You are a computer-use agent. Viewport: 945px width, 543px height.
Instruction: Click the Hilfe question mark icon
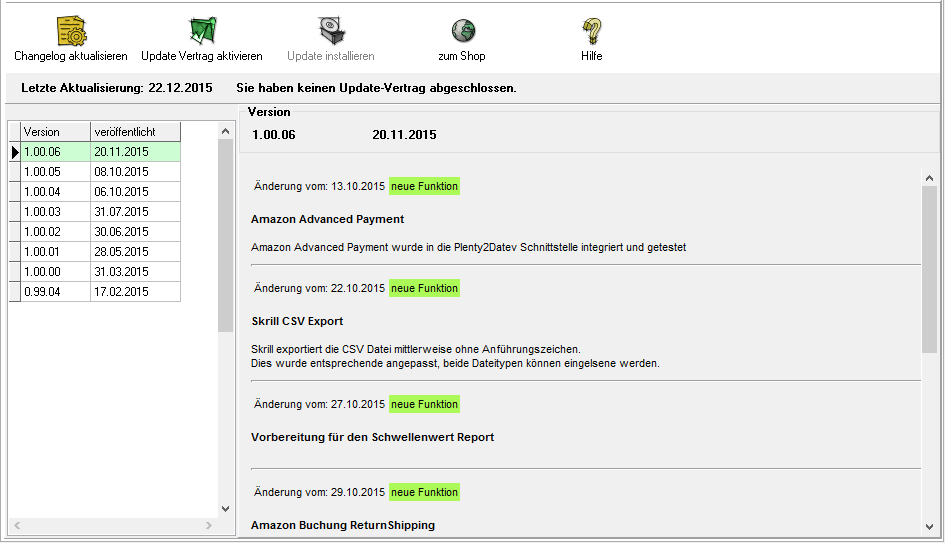point(592,31)
